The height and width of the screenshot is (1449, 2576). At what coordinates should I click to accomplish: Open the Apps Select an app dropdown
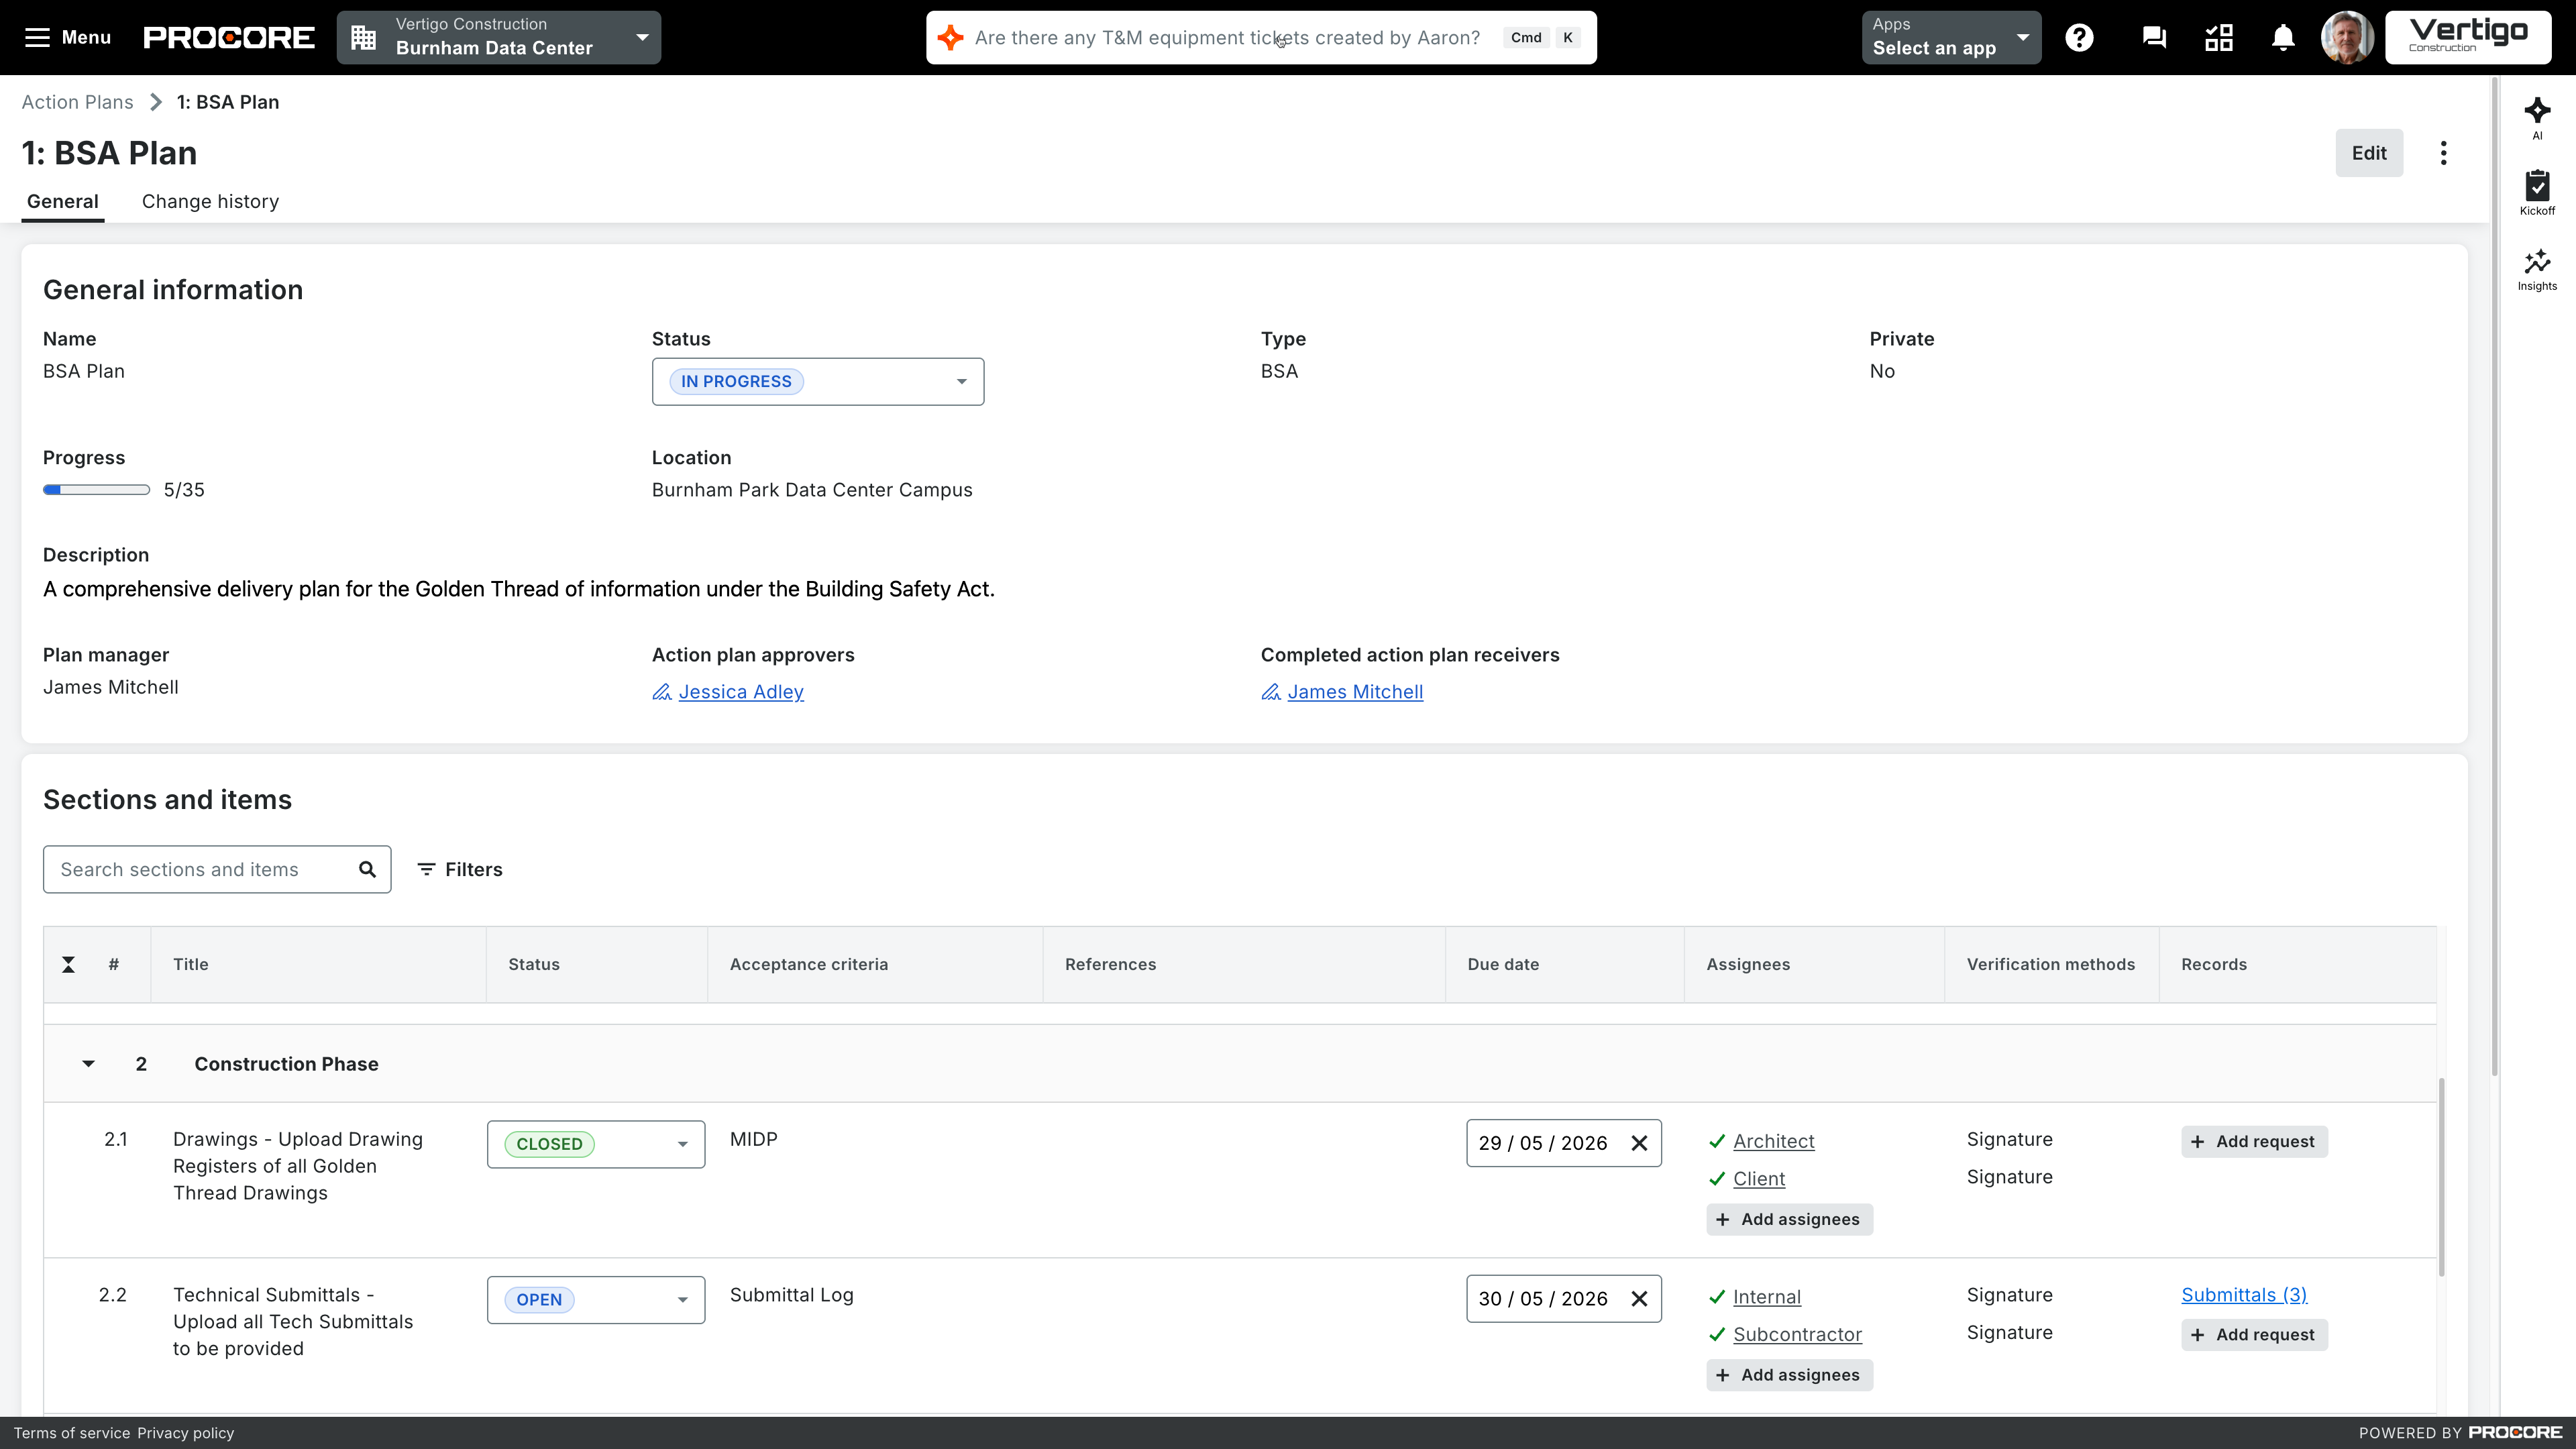(1951, 38)
